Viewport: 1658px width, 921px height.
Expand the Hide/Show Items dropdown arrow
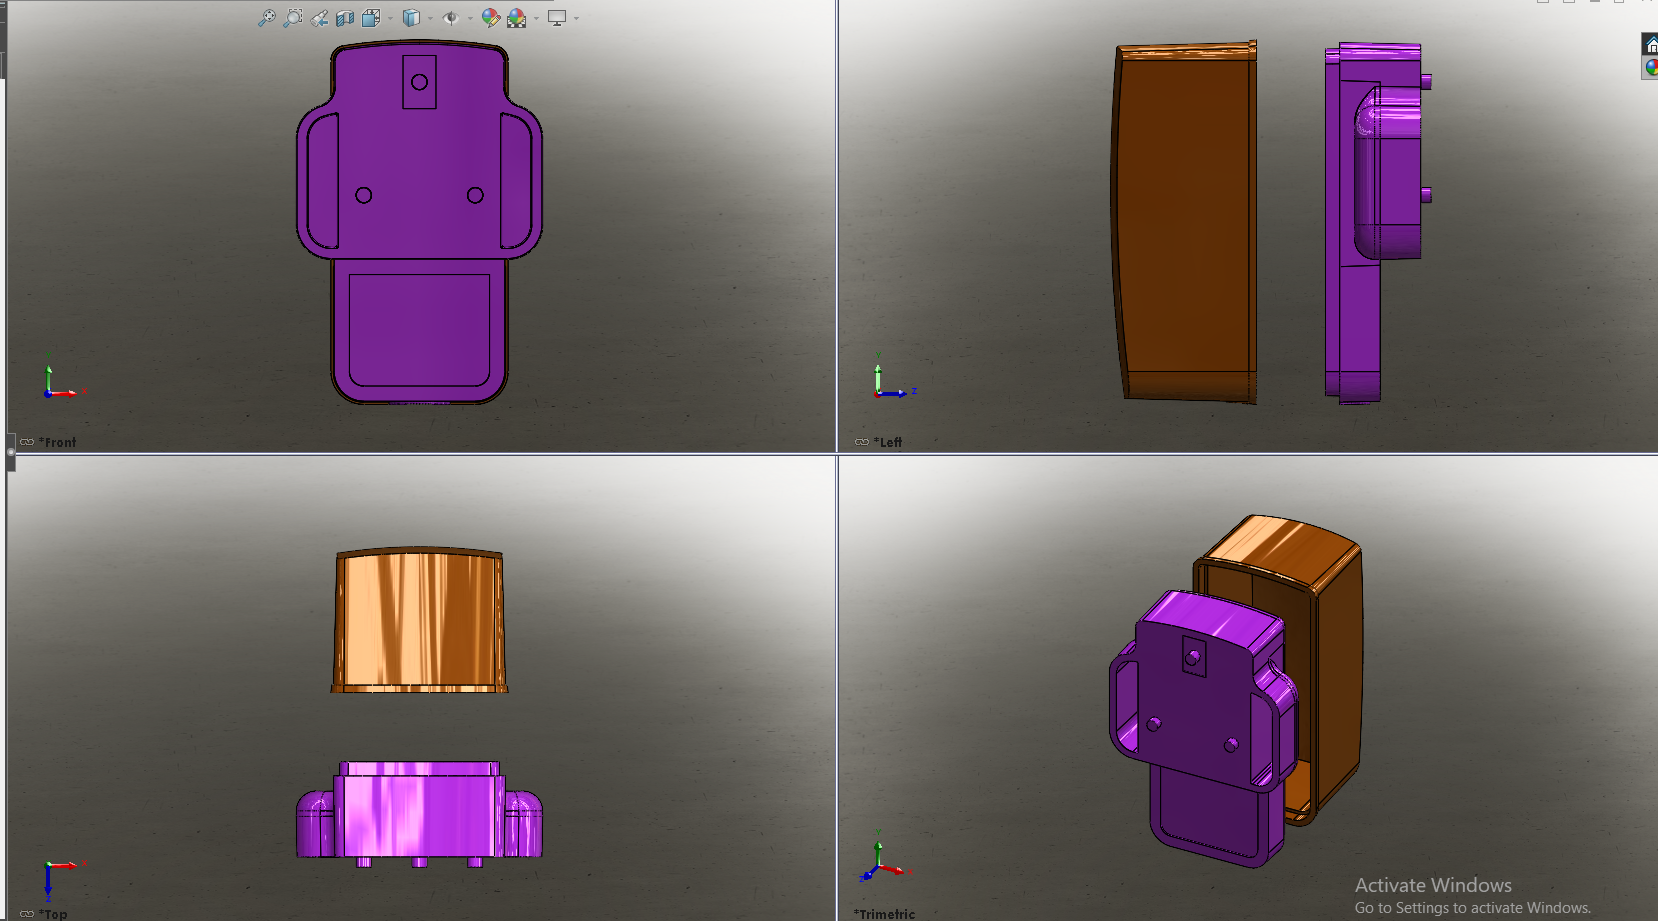pyautogui.click(x=470, y=18)
